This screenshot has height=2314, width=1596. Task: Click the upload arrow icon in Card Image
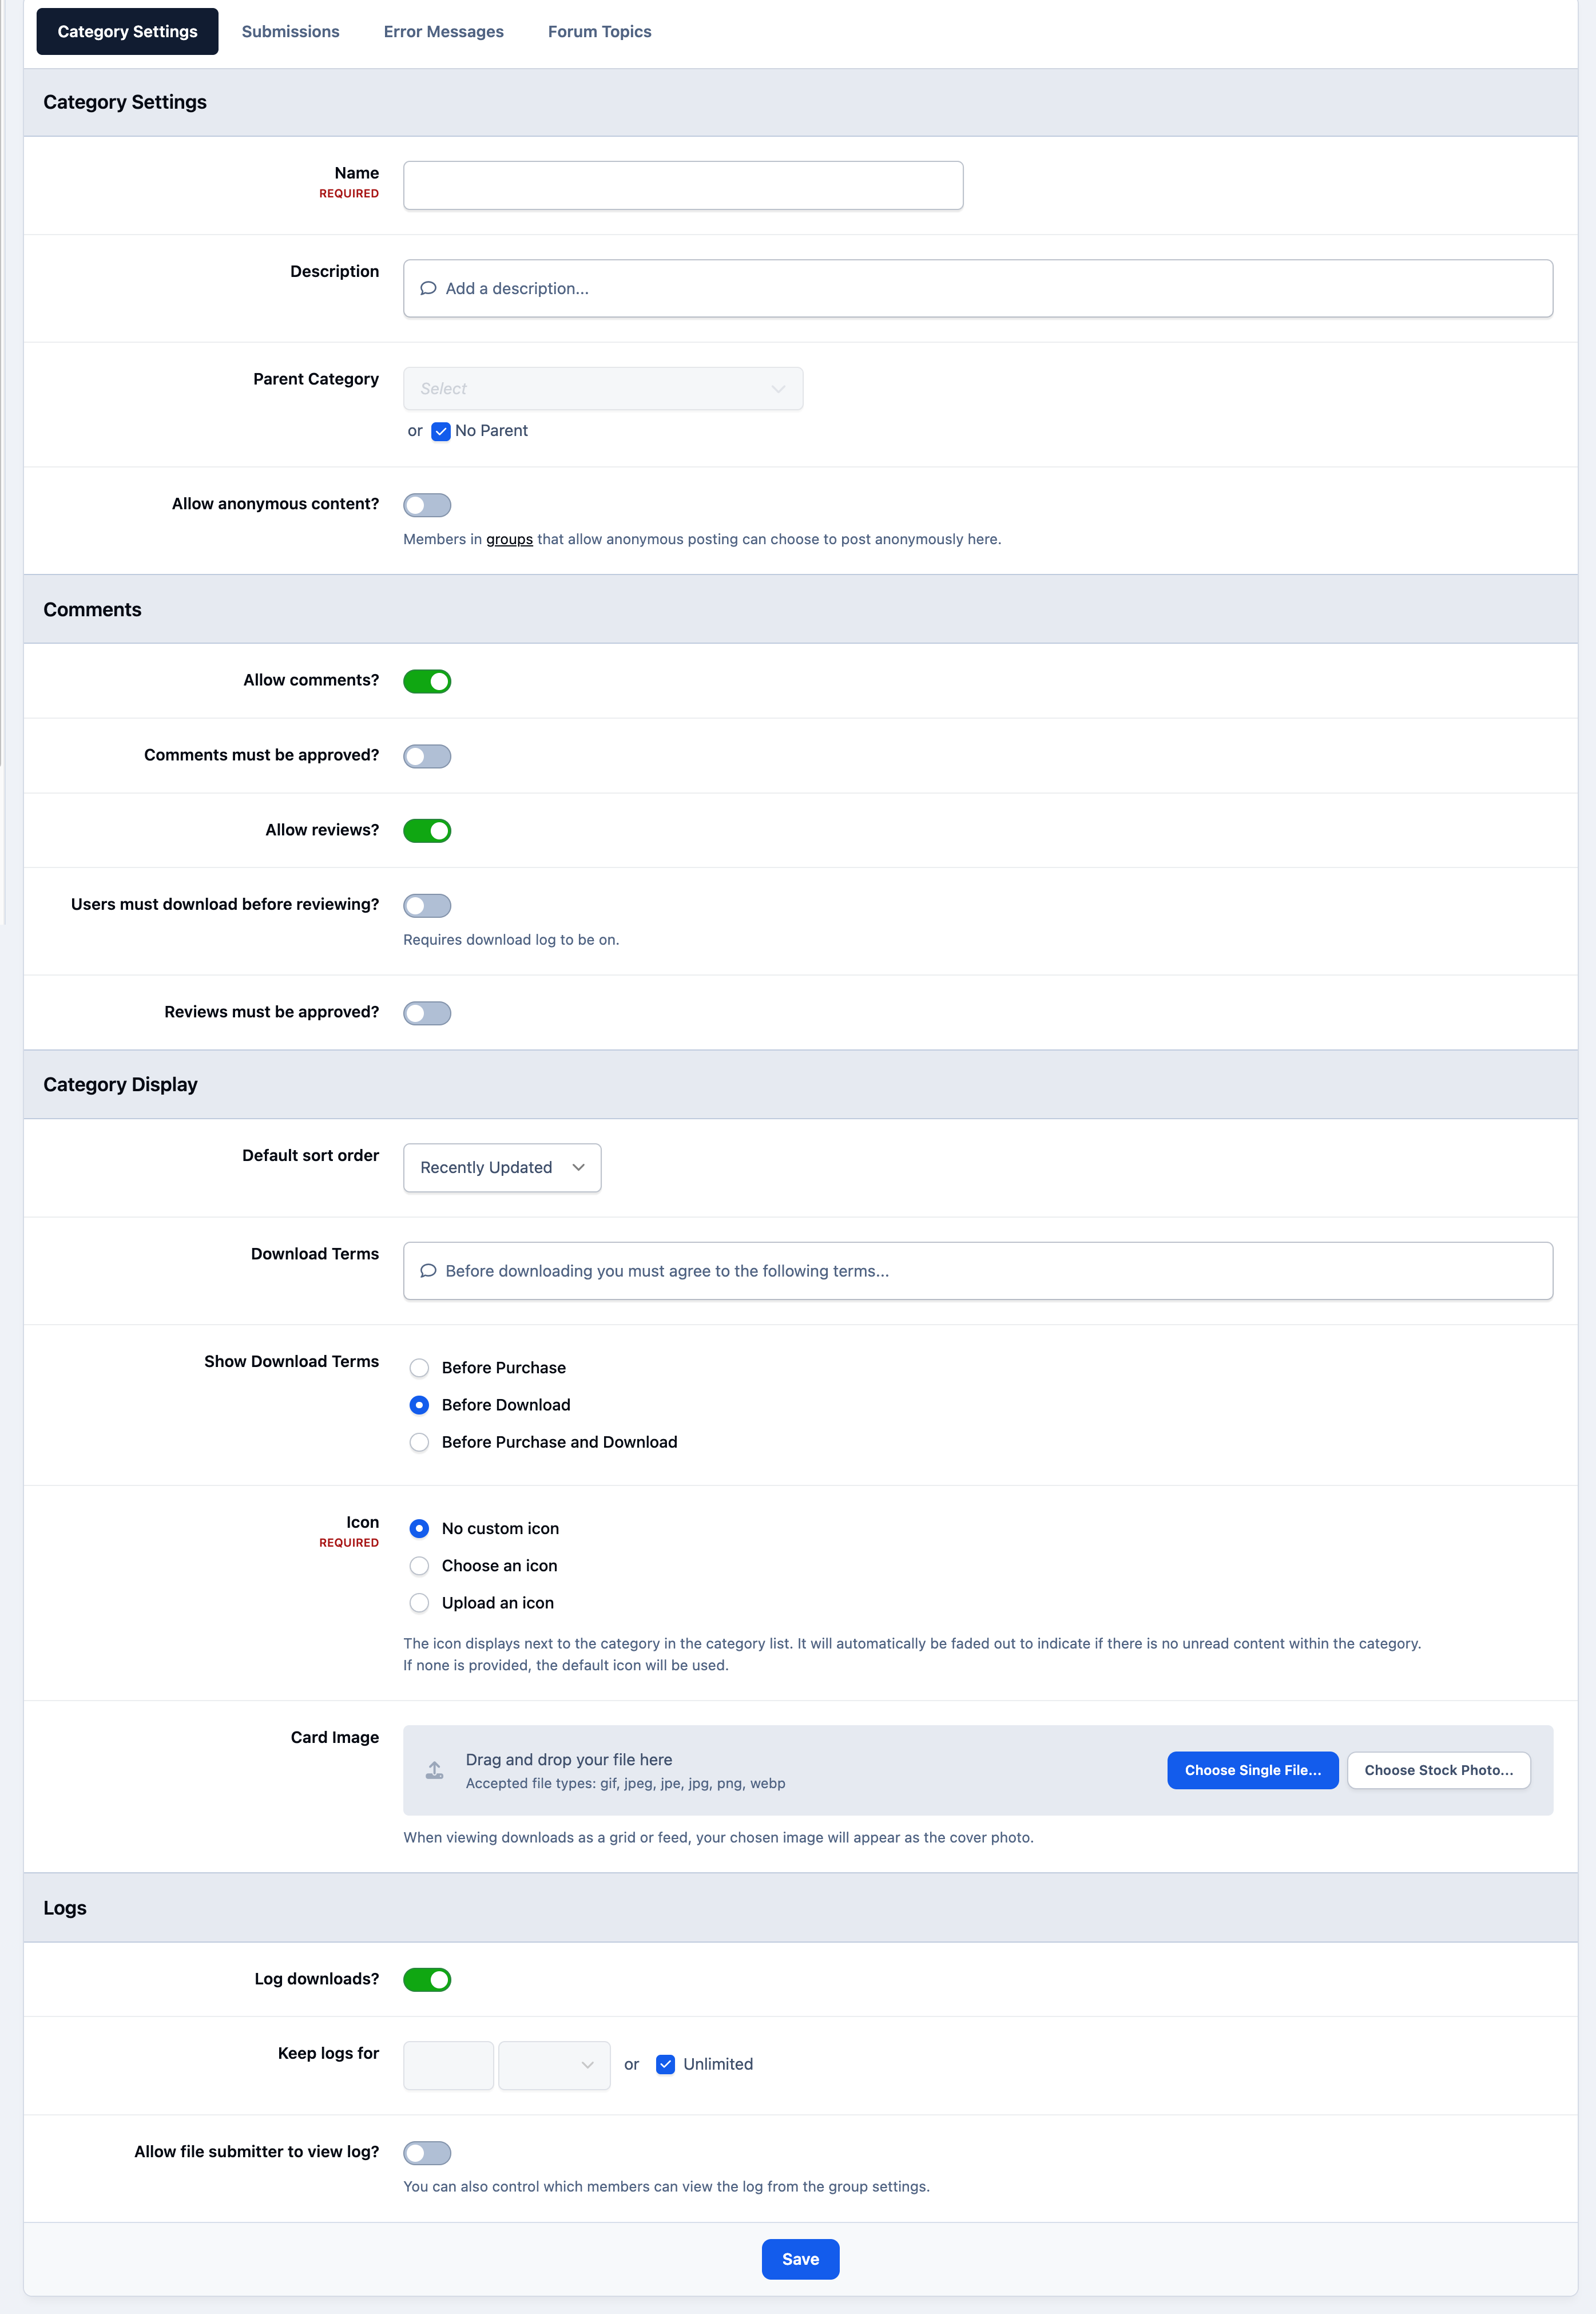click(x=434, y=1770)
